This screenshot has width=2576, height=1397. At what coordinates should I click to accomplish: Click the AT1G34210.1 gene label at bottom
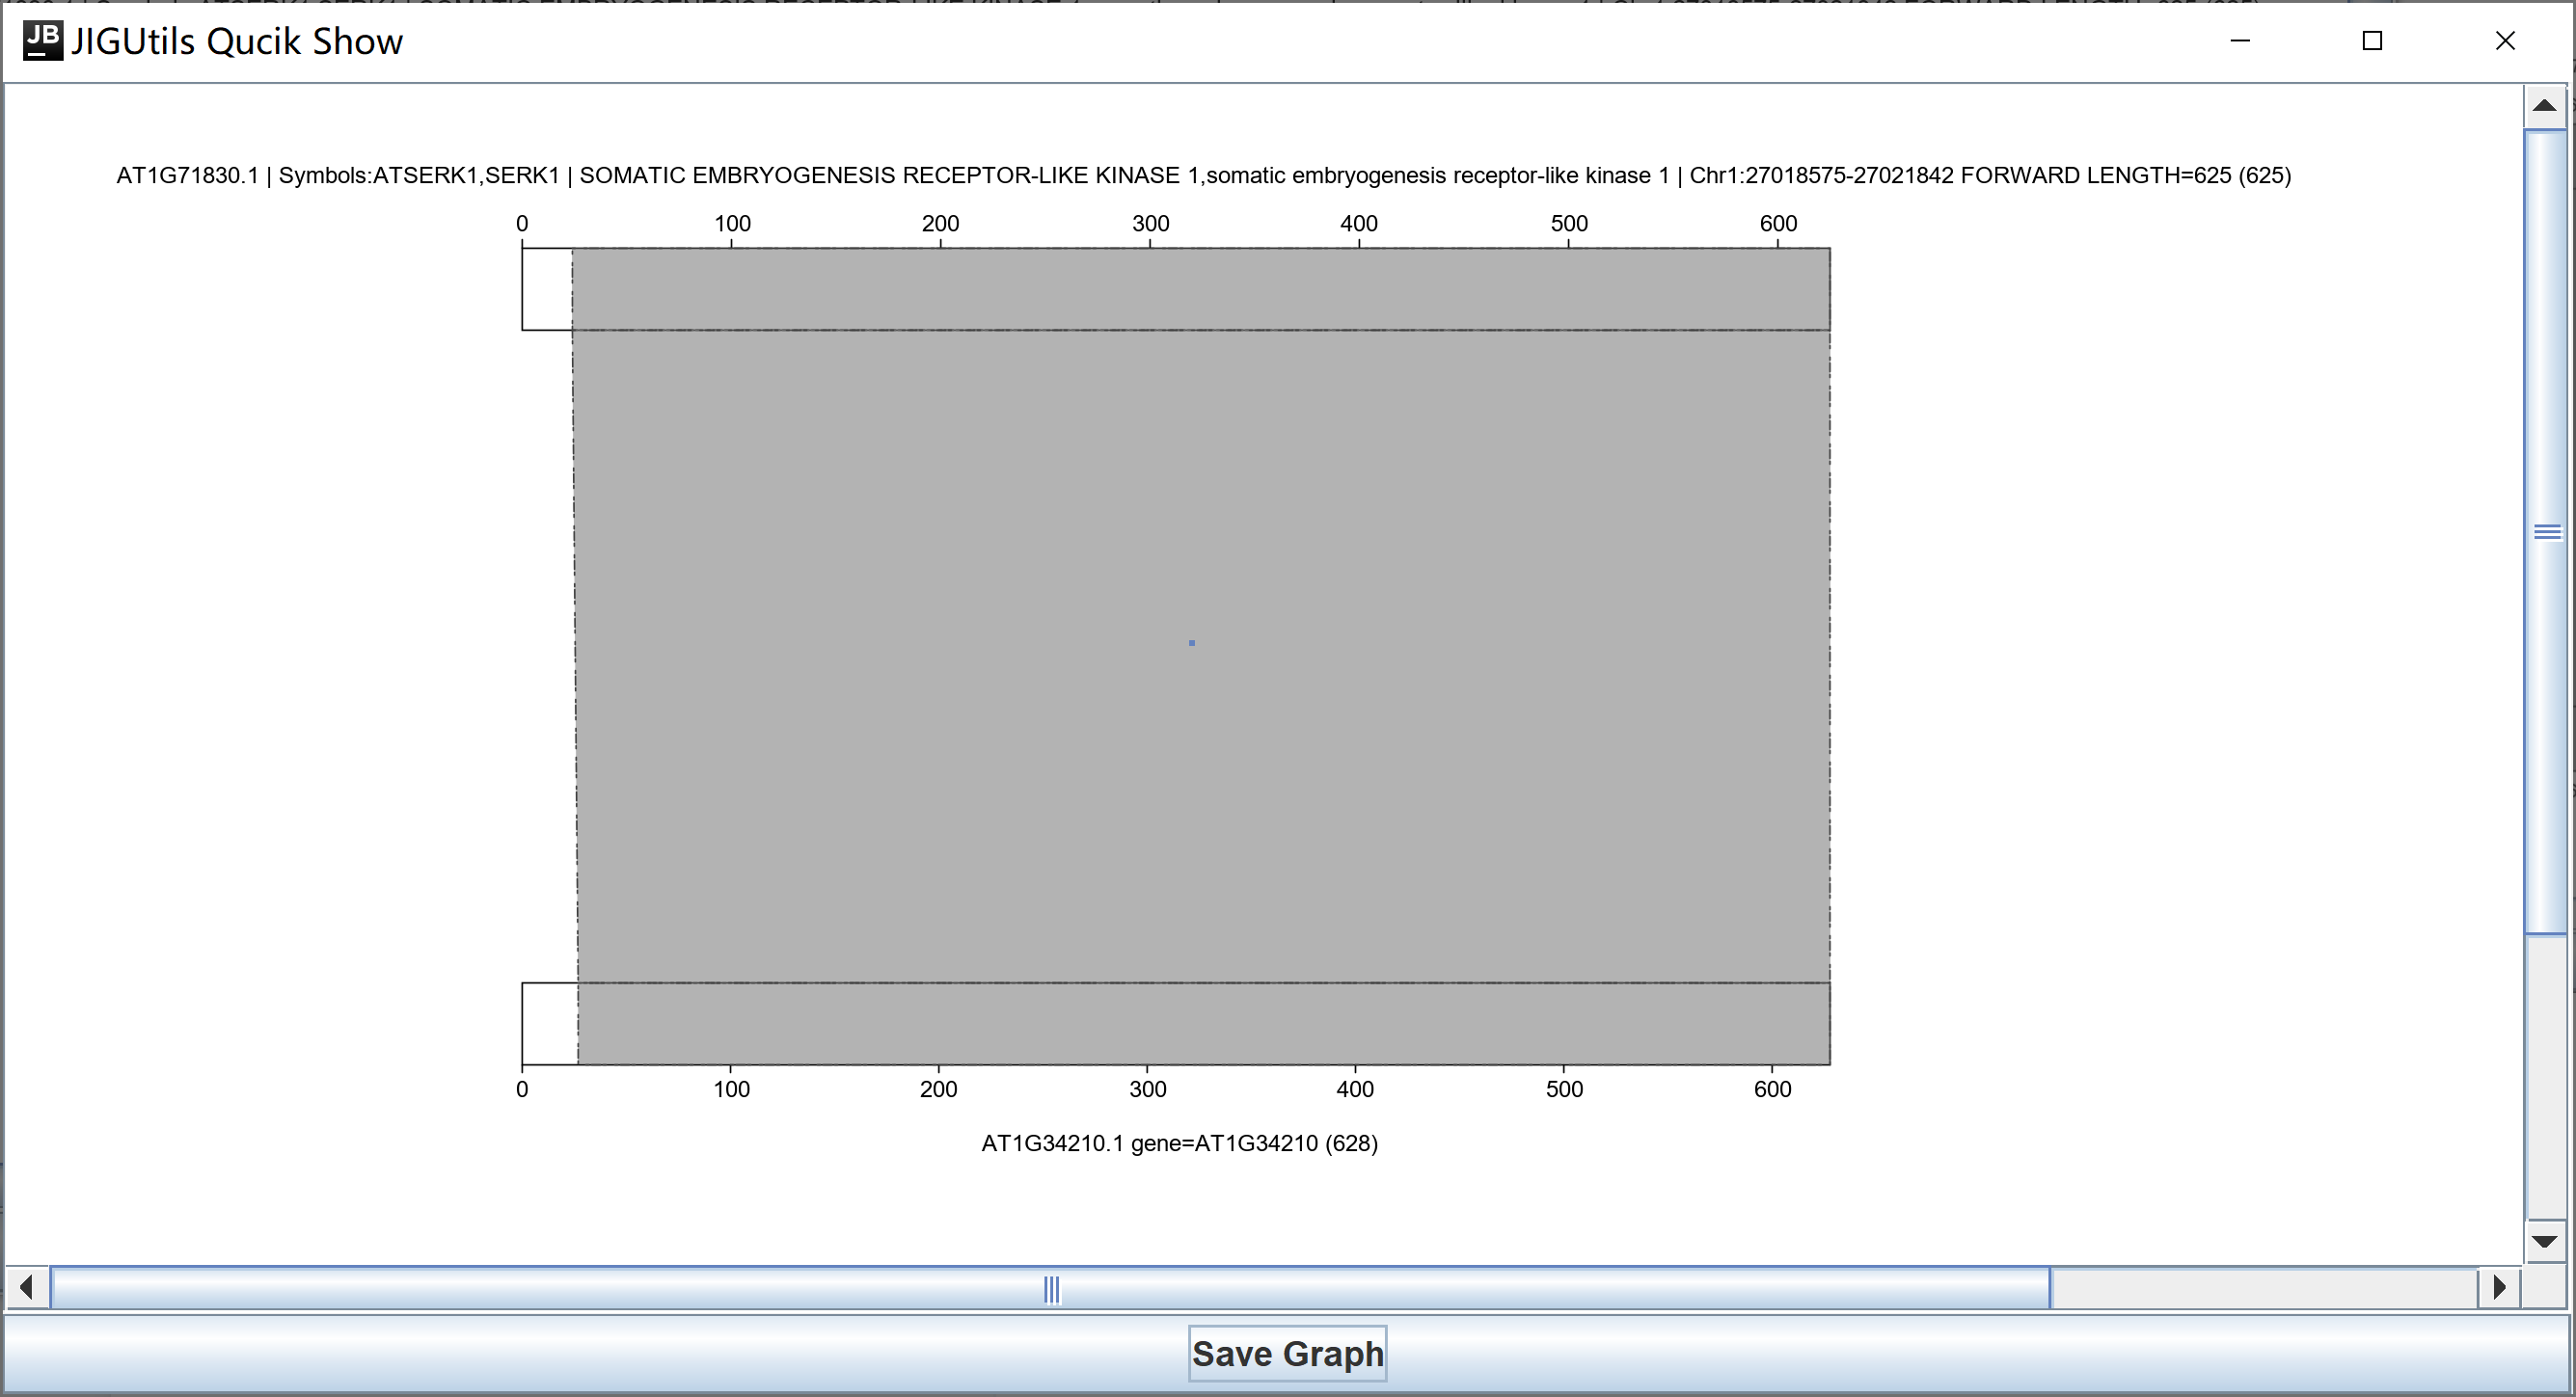pyautogui.click(x=1179, y=1143)
